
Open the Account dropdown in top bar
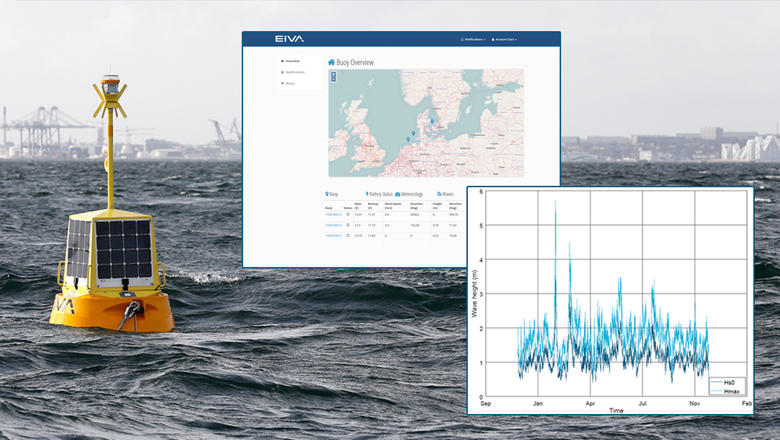pos(504,39)
